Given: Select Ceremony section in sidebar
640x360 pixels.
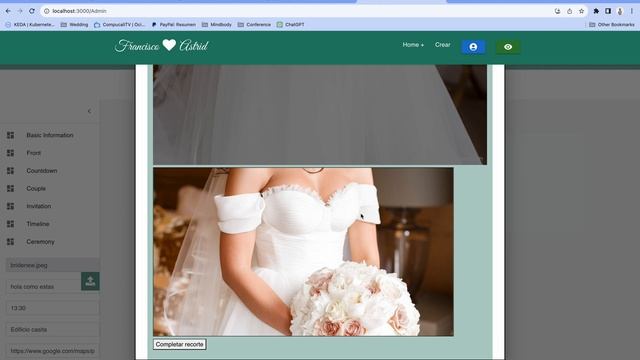Looking at the screenshot, I should [x=40, y=242].
